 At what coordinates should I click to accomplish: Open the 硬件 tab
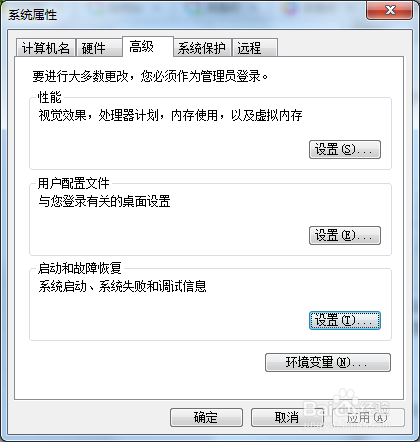(x=99, y=48)
